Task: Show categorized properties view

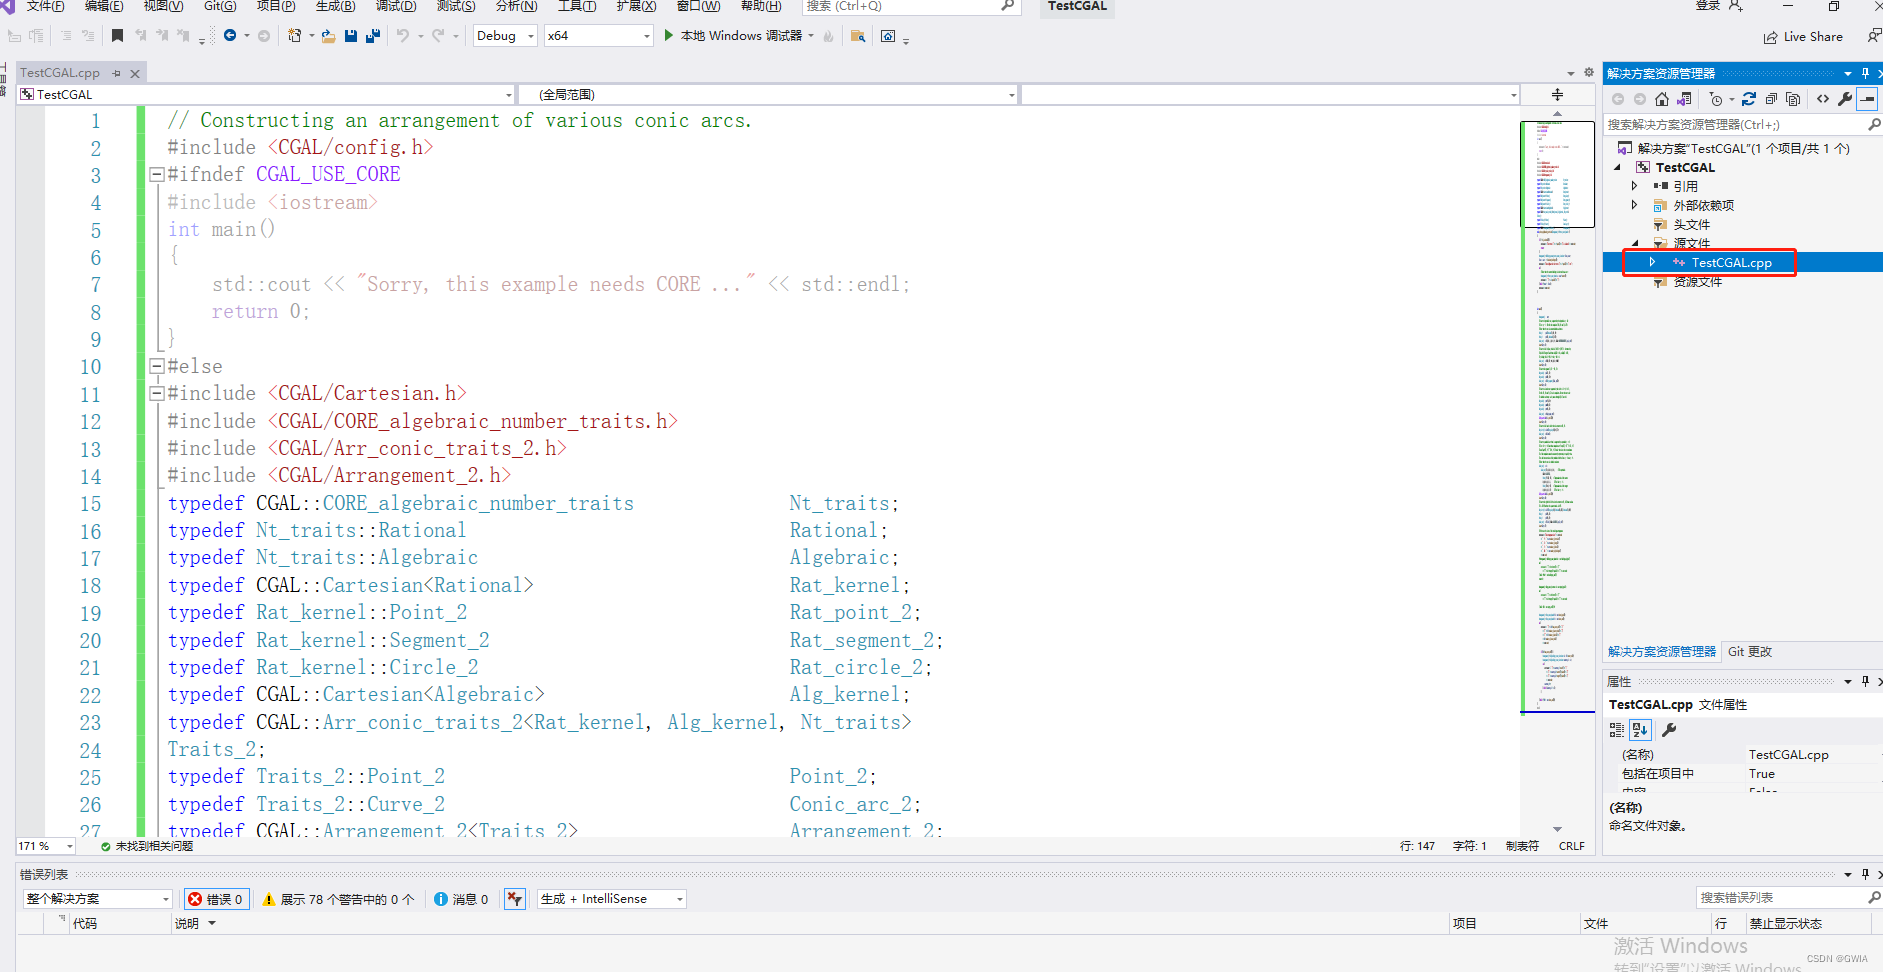Action: (1617, 730)
